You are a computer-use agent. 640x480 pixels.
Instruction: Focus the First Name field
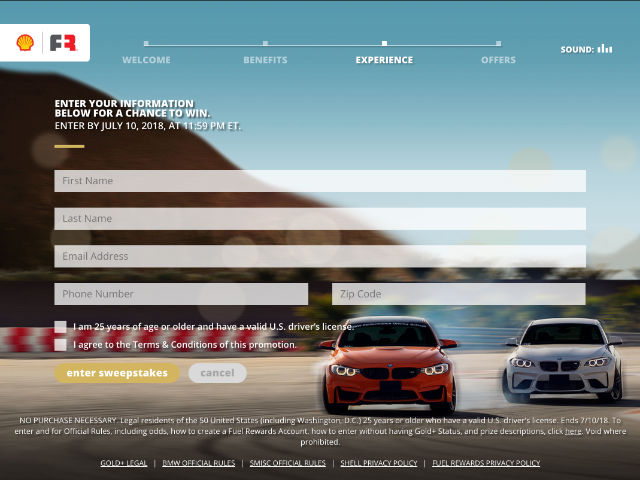tap(320, 181)
